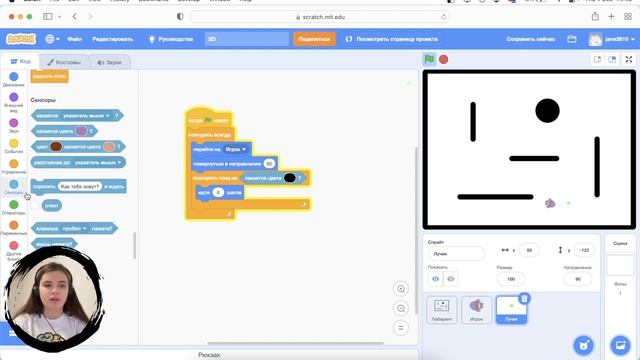Switch to small stage layout

click(597, 60)
